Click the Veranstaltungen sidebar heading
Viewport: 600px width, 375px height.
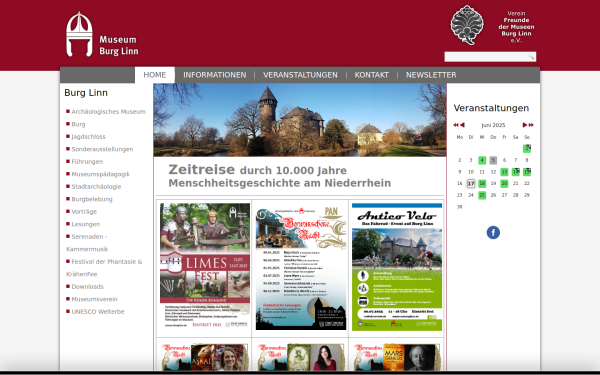pyautogui.click(x=491, y=108)
